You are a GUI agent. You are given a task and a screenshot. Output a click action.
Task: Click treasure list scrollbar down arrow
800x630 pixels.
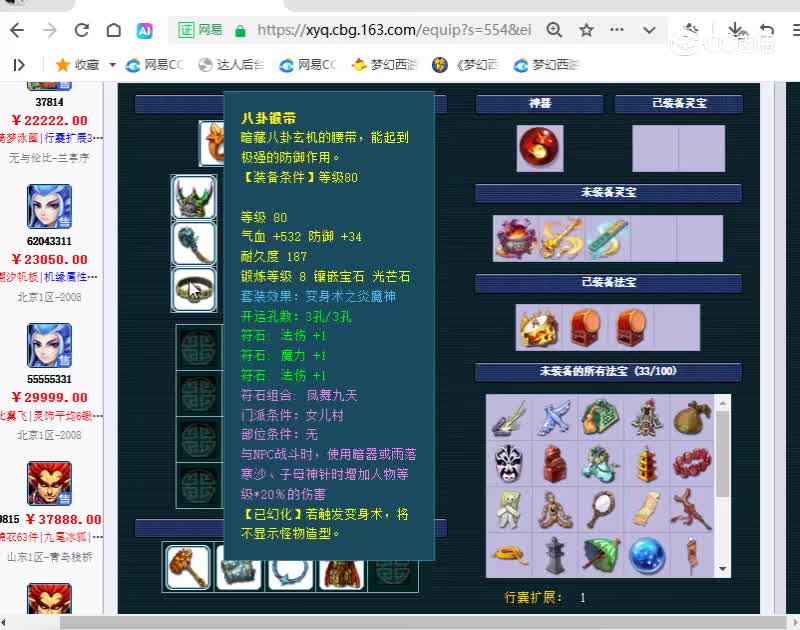(722, 569)
